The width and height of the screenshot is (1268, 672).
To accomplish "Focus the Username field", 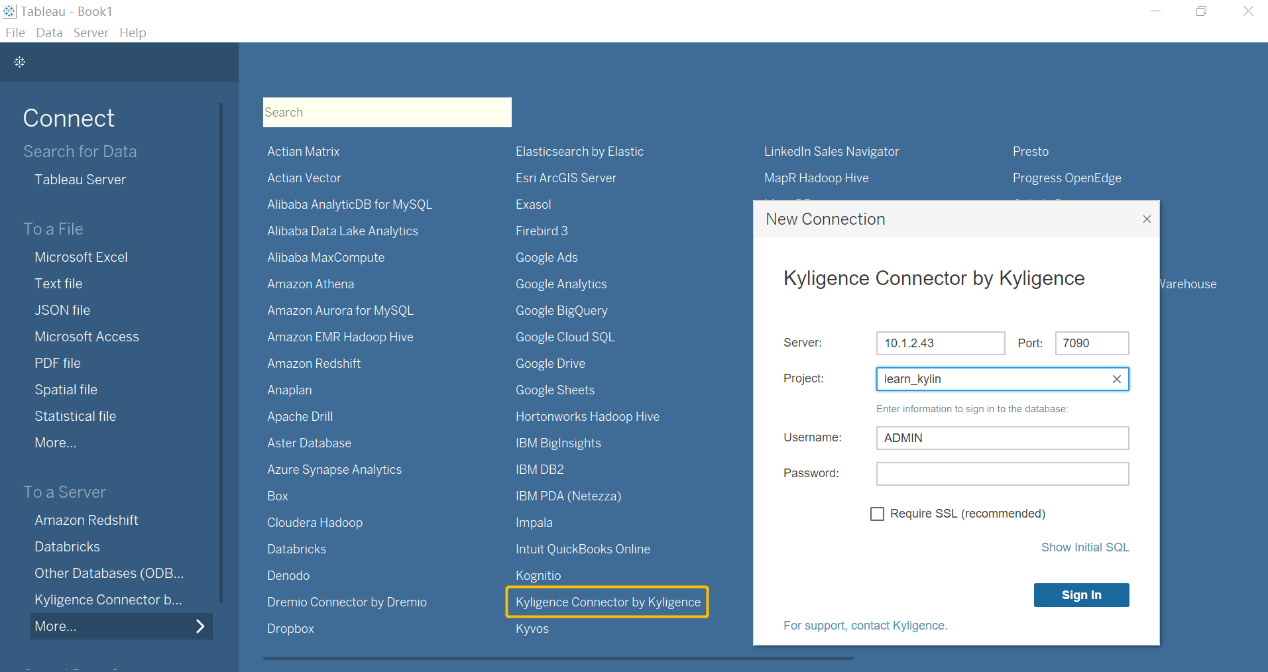I will 1002,438.
